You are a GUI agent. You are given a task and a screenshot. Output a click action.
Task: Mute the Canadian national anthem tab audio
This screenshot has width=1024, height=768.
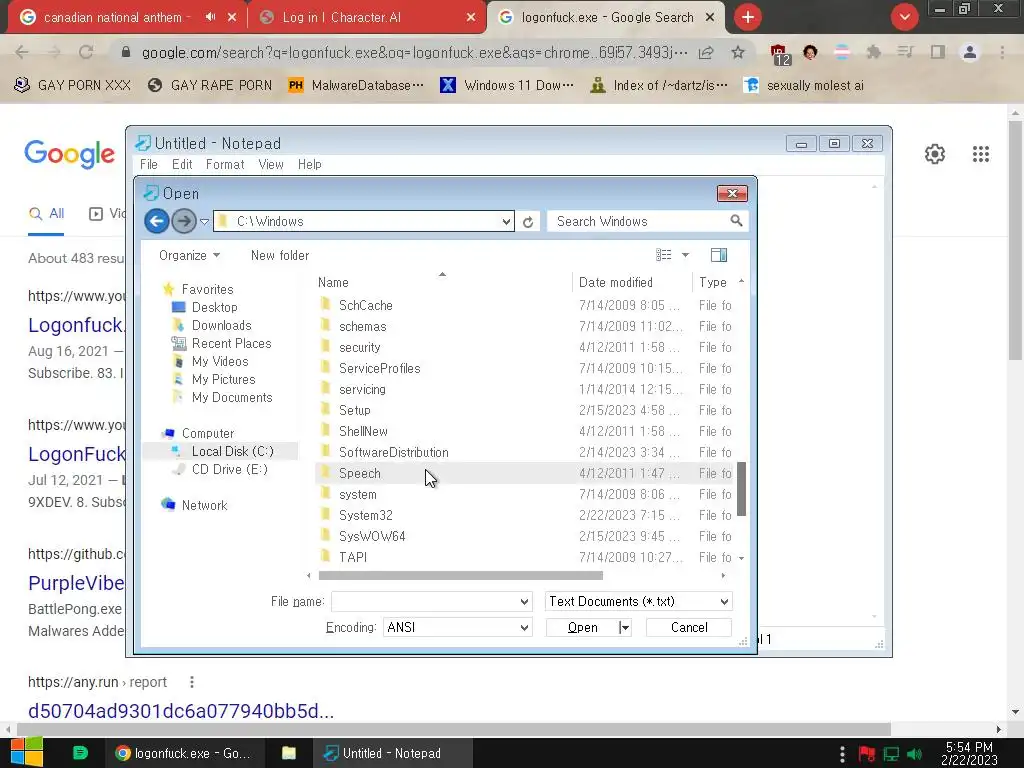[210, 17]
